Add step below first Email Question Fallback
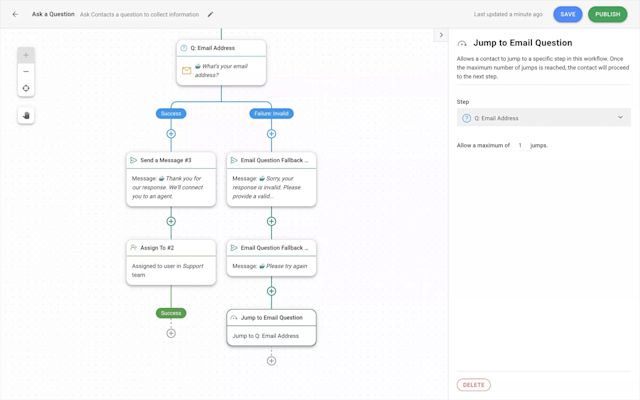The width and height of the screenshot is (640, 400). (x=271, y=221)
